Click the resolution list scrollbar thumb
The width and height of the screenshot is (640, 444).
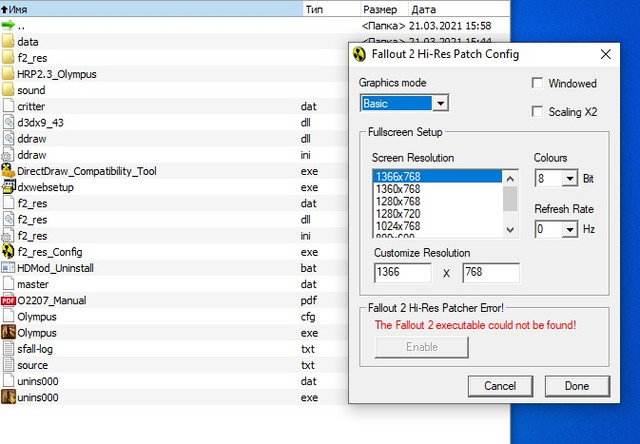510,199
